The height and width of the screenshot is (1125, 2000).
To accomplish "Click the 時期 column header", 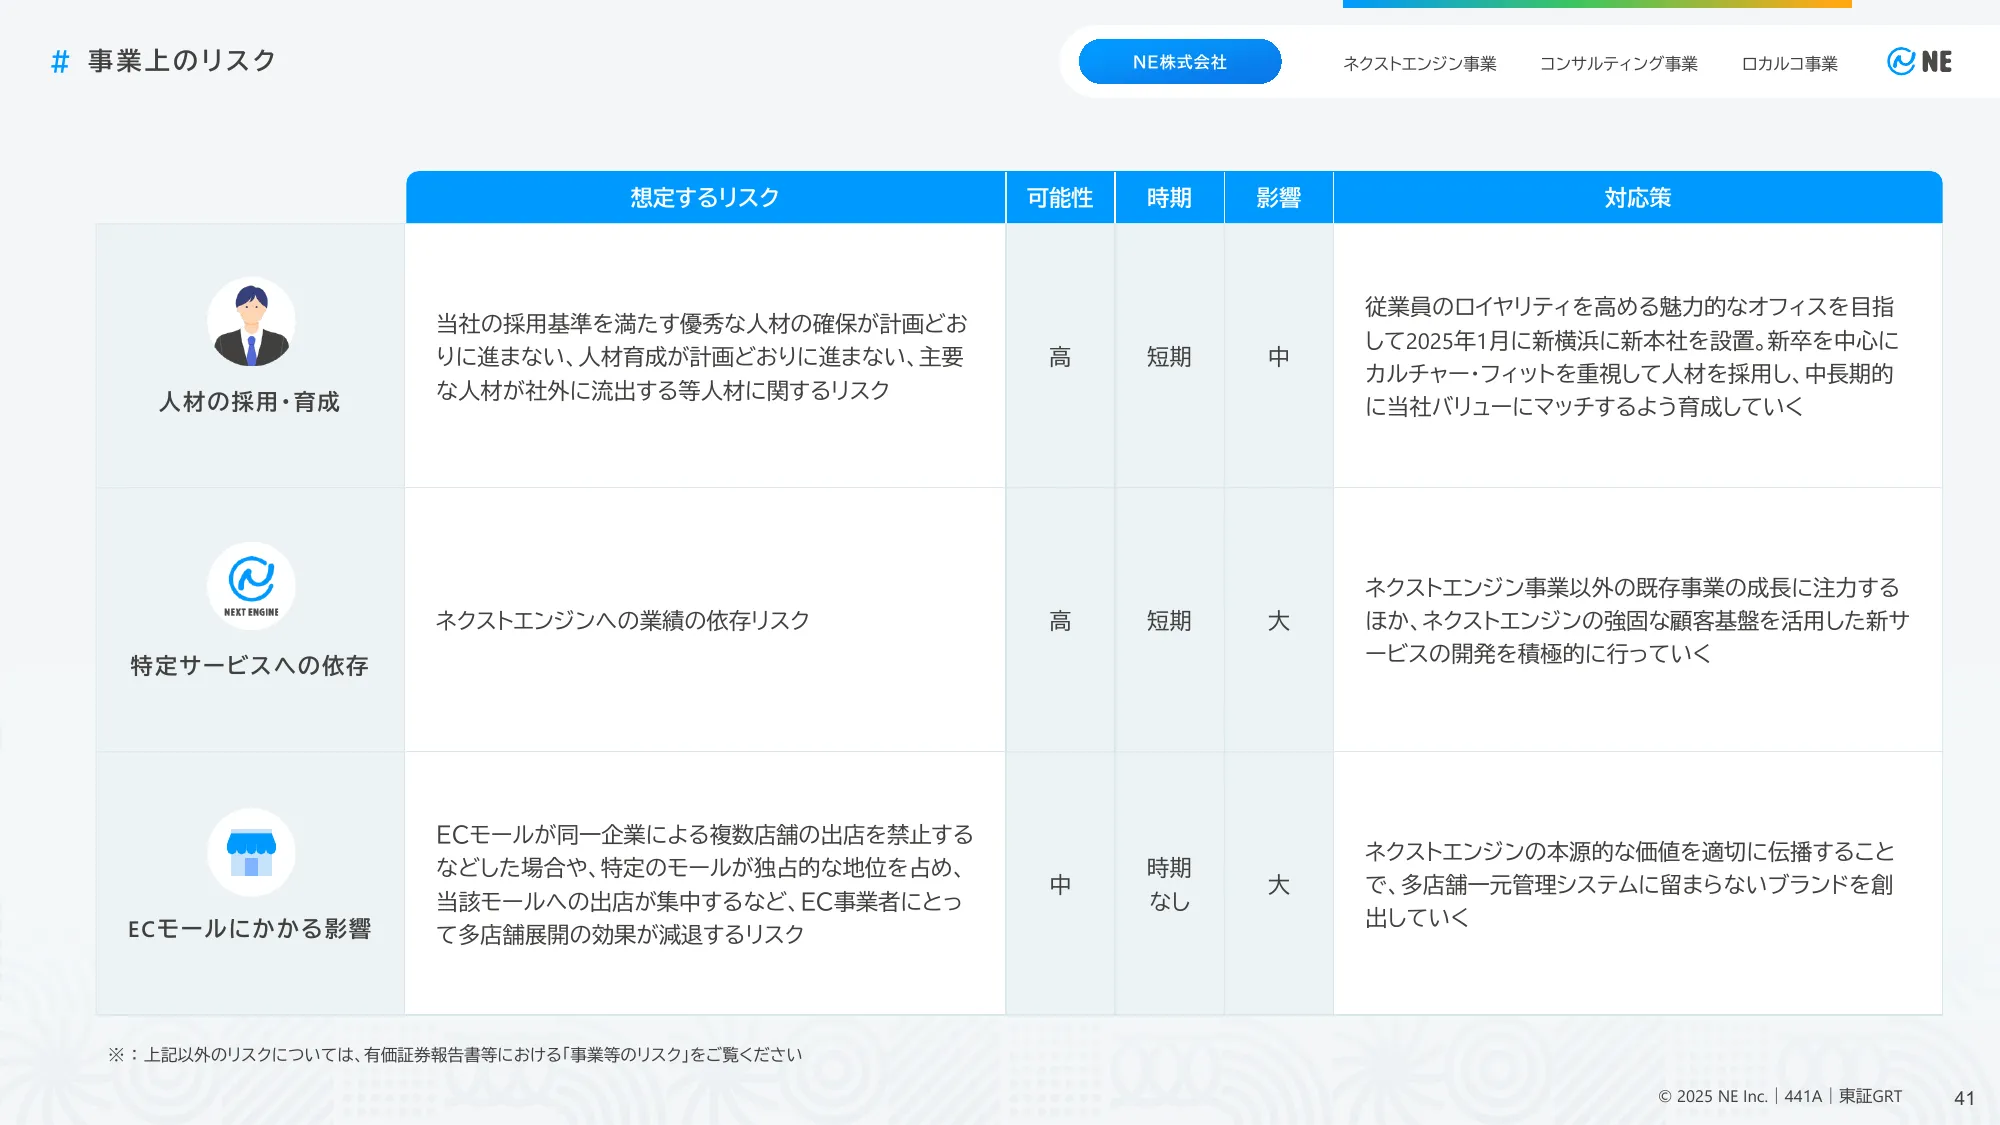I will point(1169,198).
